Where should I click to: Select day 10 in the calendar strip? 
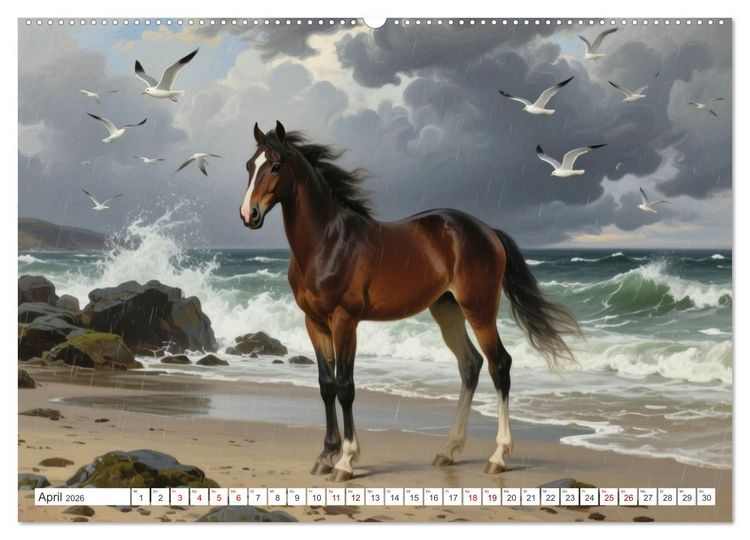click(316, 496)
